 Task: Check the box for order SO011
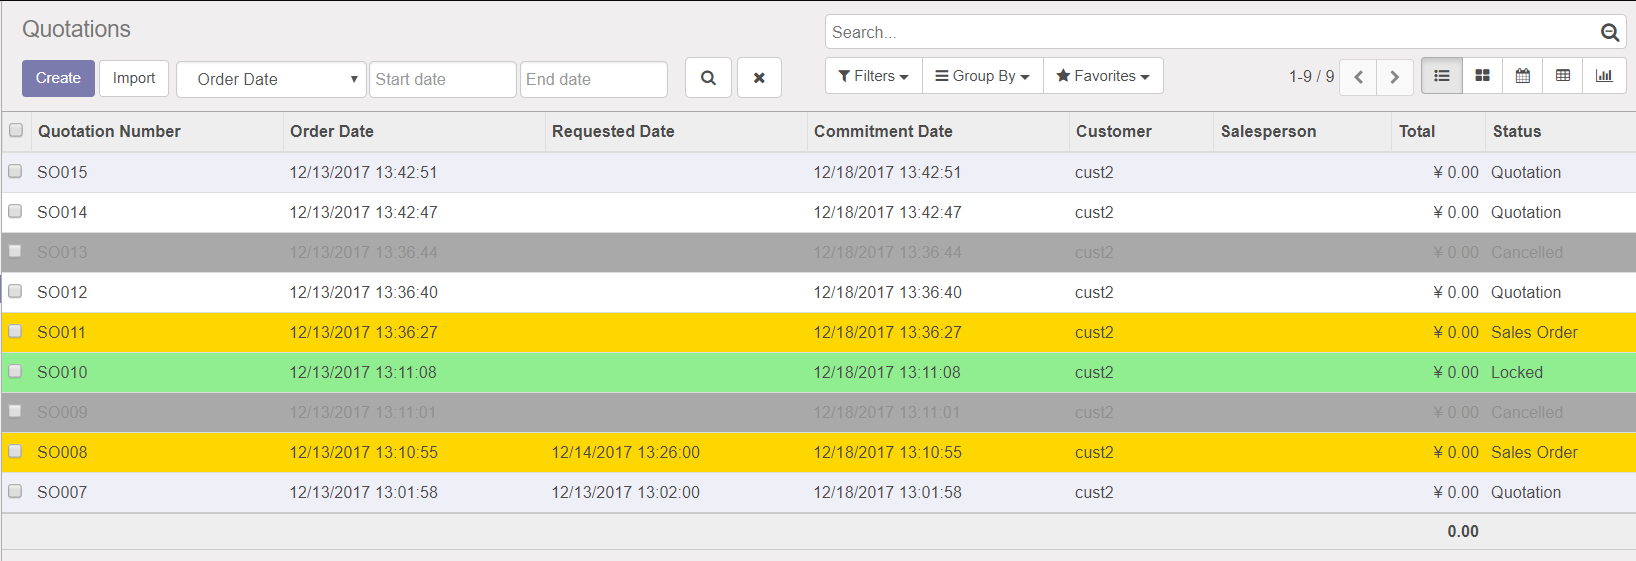point(15,331)
